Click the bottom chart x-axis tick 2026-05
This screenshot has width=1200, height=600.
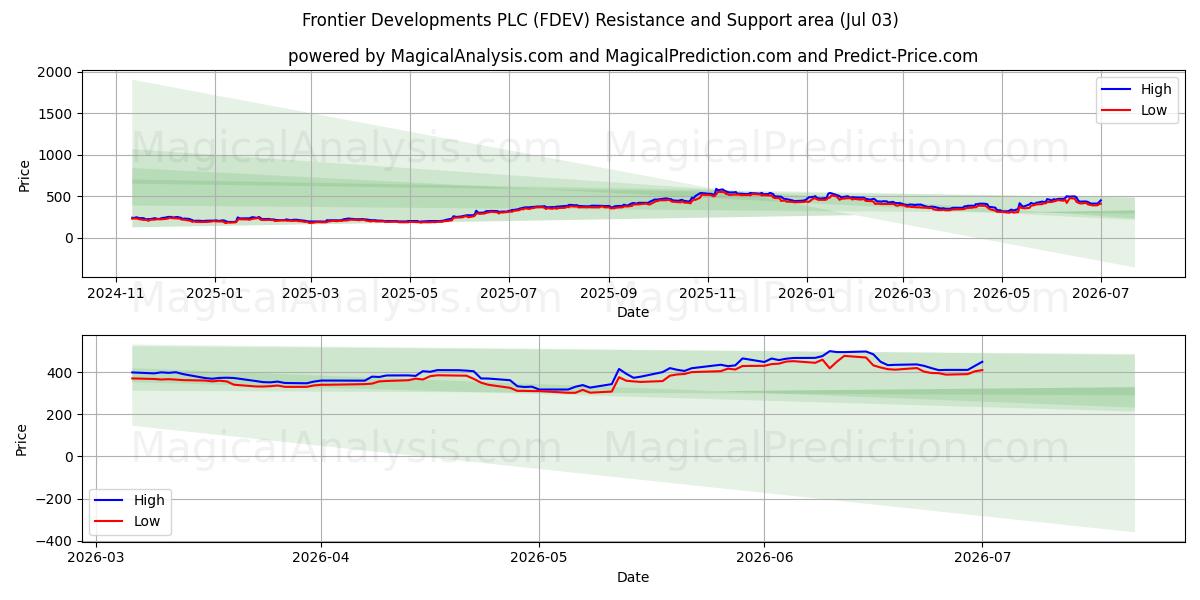coord(539,558)
